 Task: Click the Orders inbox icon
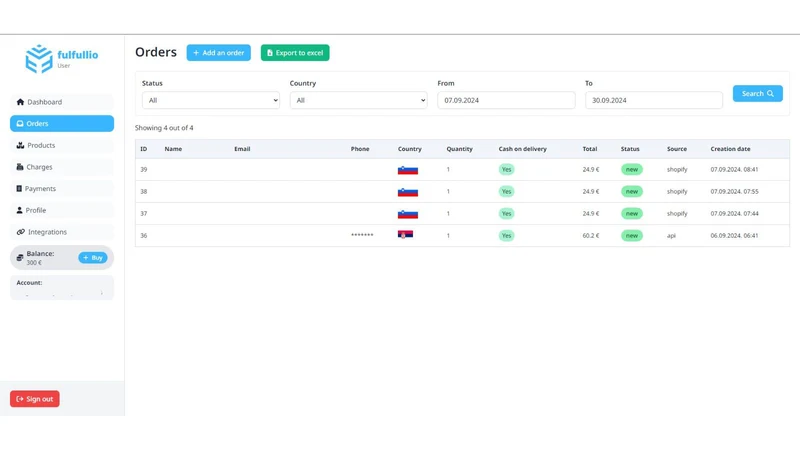(20, 123)
